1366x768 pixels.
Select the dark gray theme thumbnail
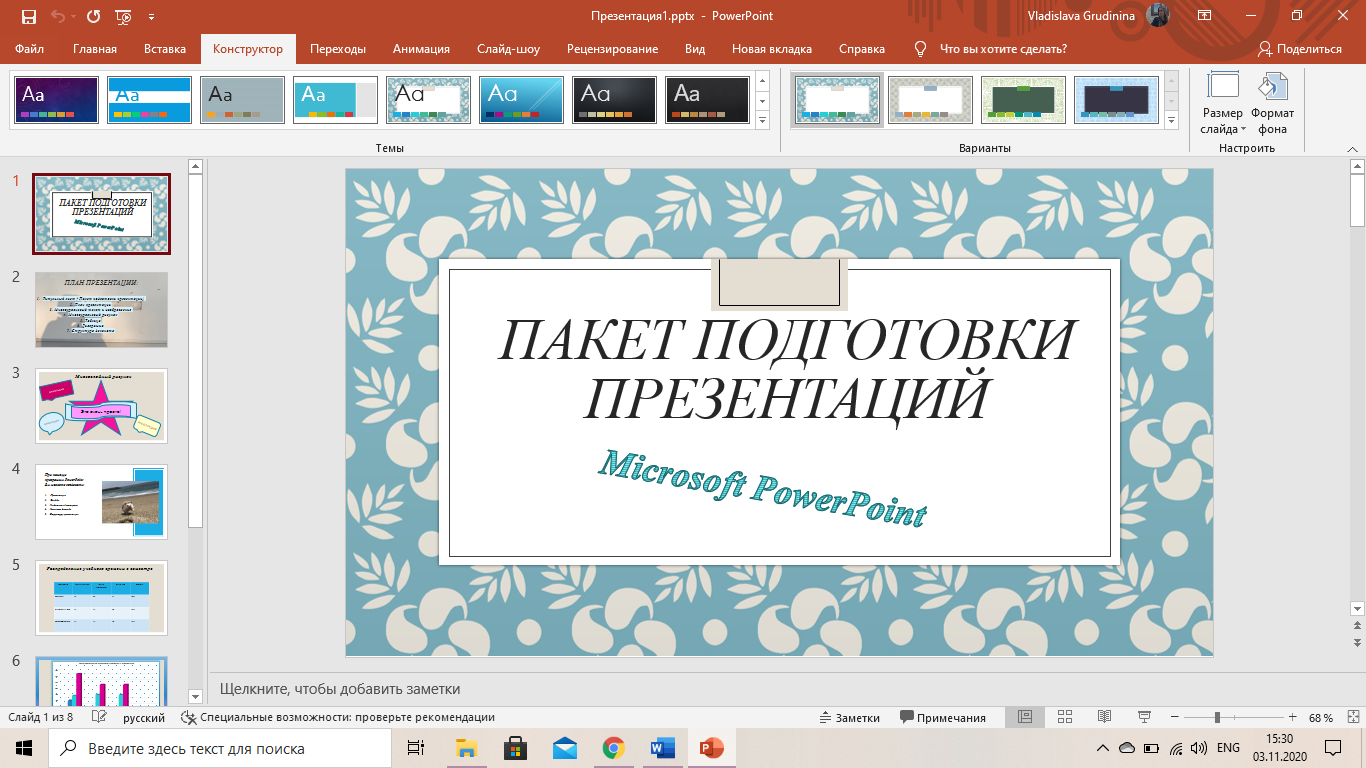click(614, 100)
